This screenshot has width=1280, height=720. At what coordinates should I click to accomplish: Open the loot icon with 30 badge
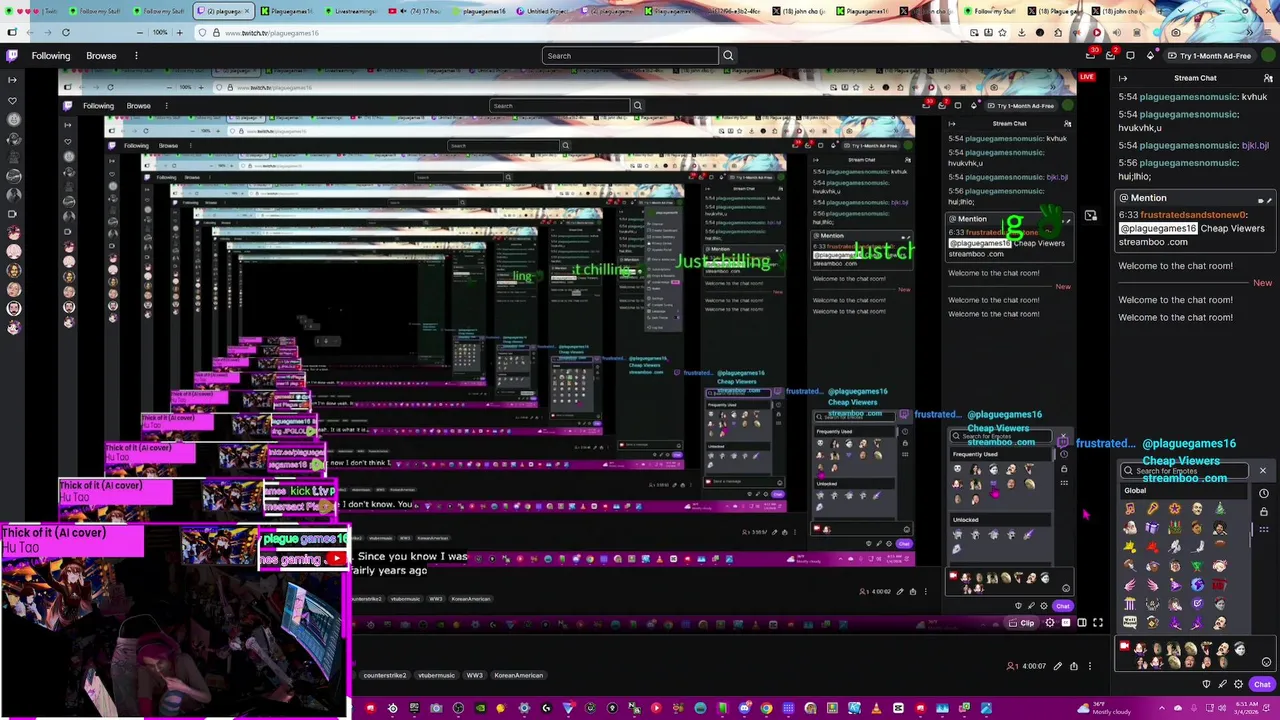pos(1091,55)
